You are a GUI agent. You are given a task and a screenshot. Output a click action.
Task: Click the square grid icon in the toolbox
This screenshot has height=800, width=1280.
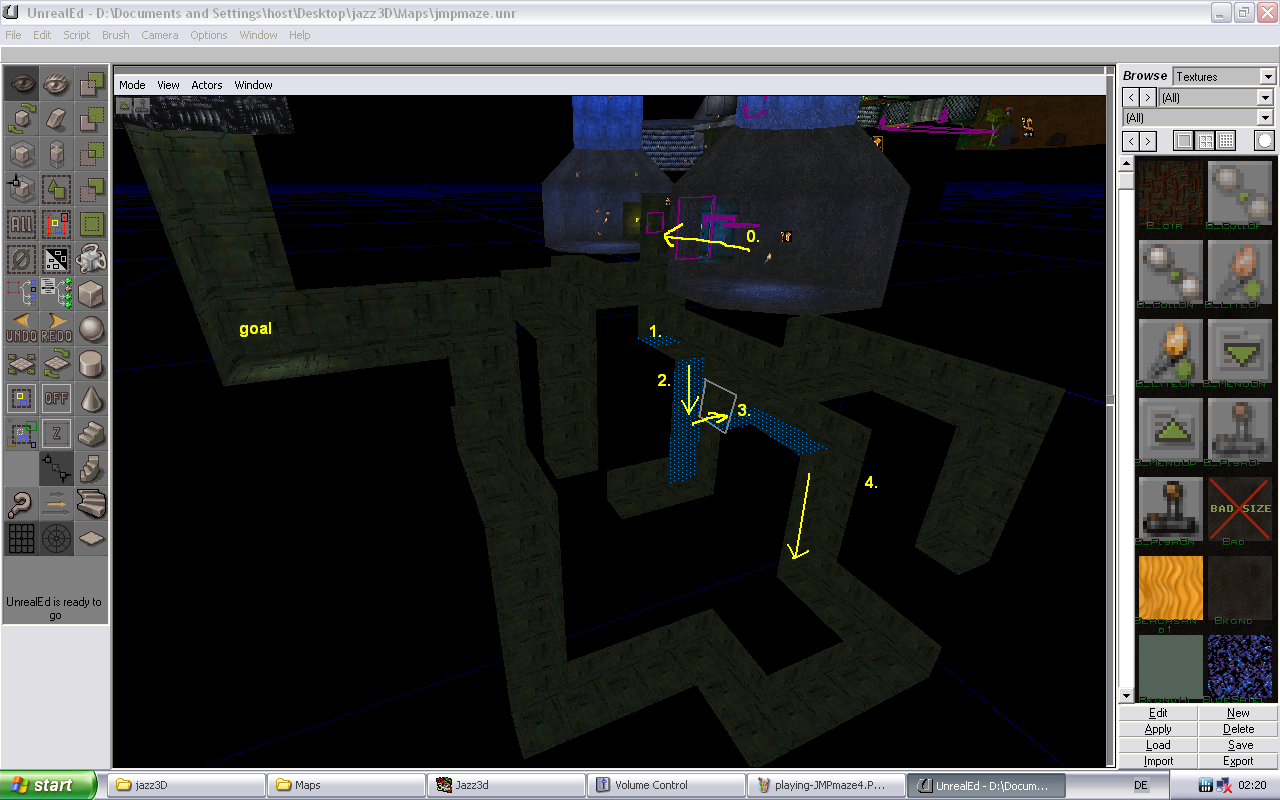coord(21,539)
